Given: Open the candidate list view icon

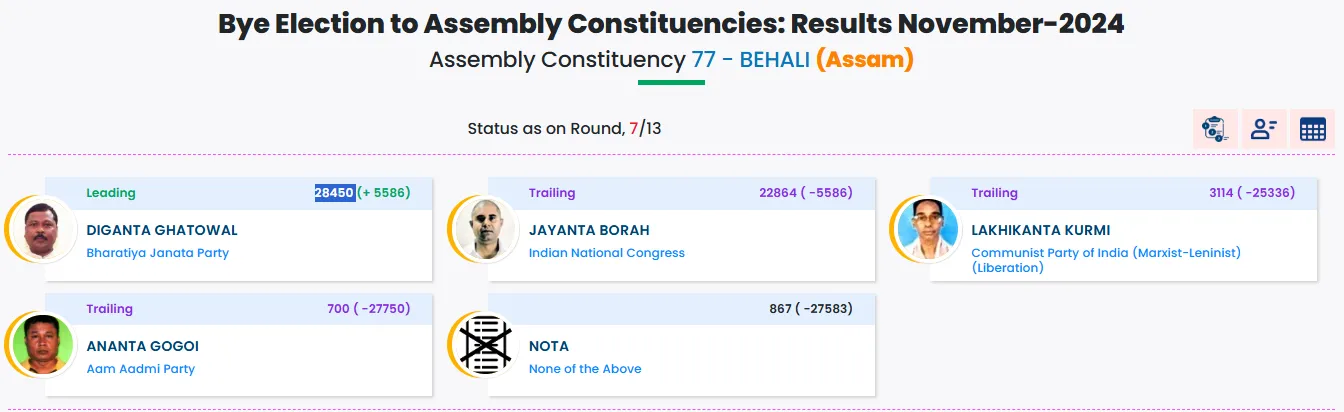Looking at the screenshot, I should [x=1264, y=129].
